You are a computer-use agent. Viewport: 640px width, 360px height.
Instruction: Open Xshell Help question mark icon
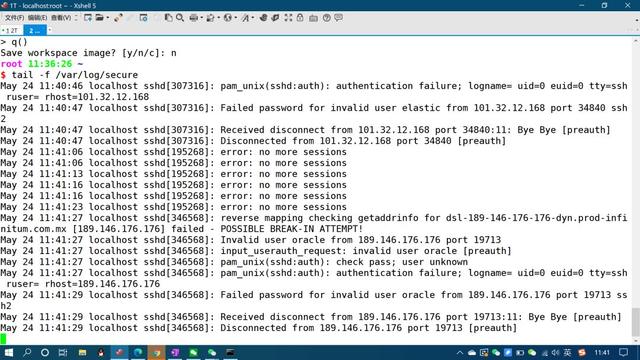(327, 18)
